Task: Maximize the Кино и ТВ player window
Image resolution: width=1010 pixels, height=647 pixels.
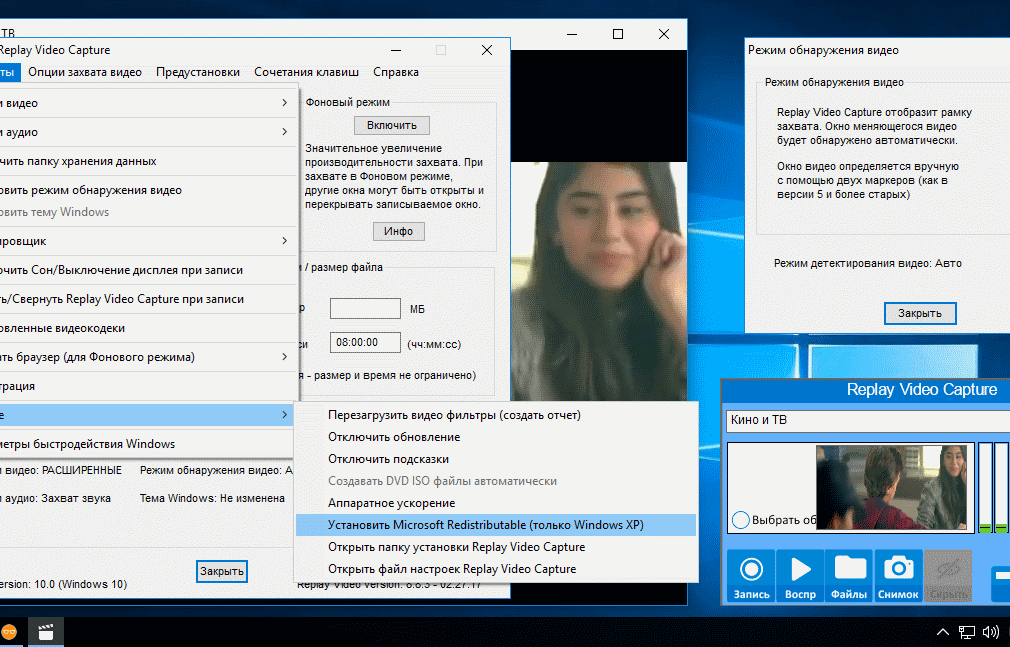Action: click(618, 34)
